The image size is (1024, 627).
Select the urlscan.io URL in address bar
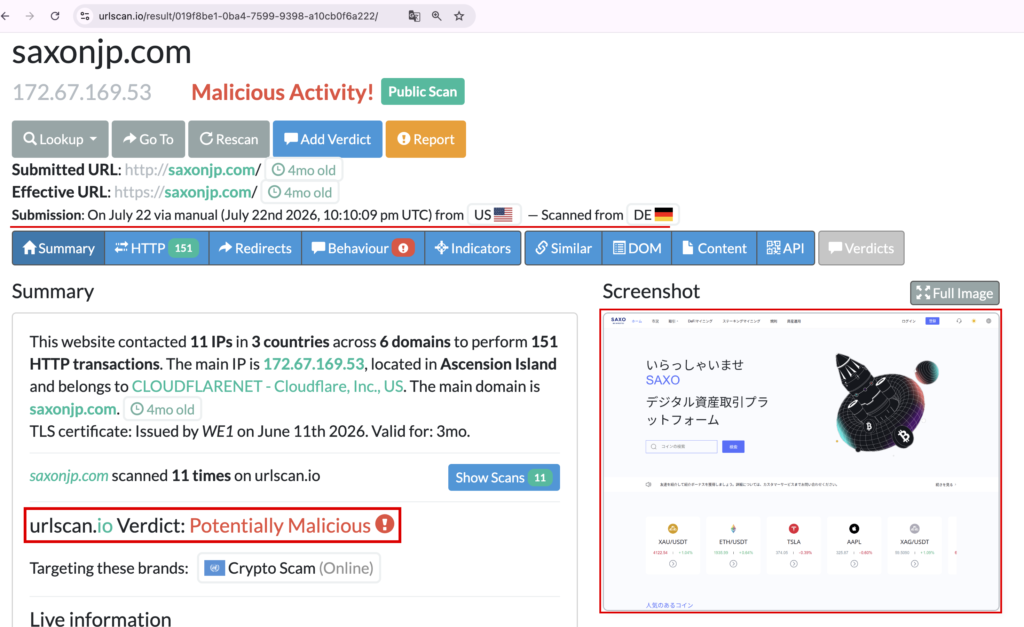coord(238,16)
